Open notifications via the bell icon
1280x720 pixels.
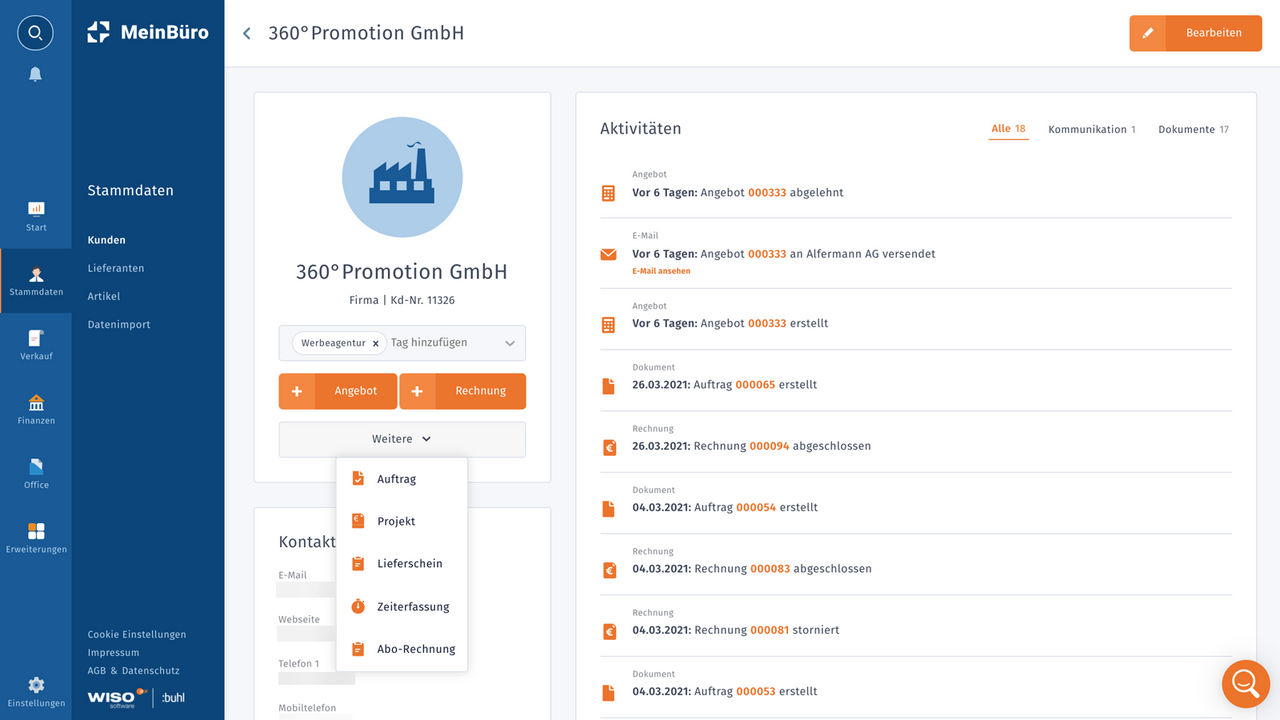35,73
